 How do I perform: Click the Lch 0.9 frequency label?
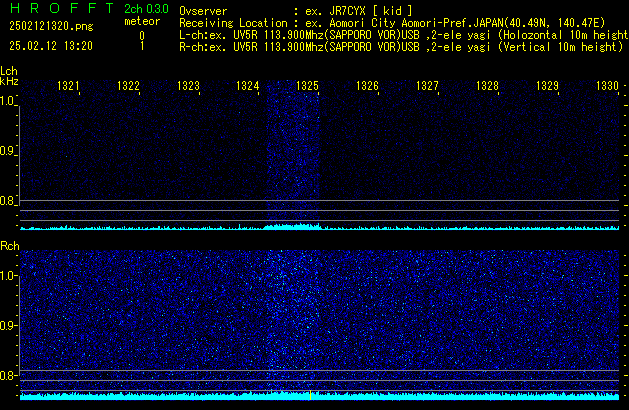click(x=7, y=151)
